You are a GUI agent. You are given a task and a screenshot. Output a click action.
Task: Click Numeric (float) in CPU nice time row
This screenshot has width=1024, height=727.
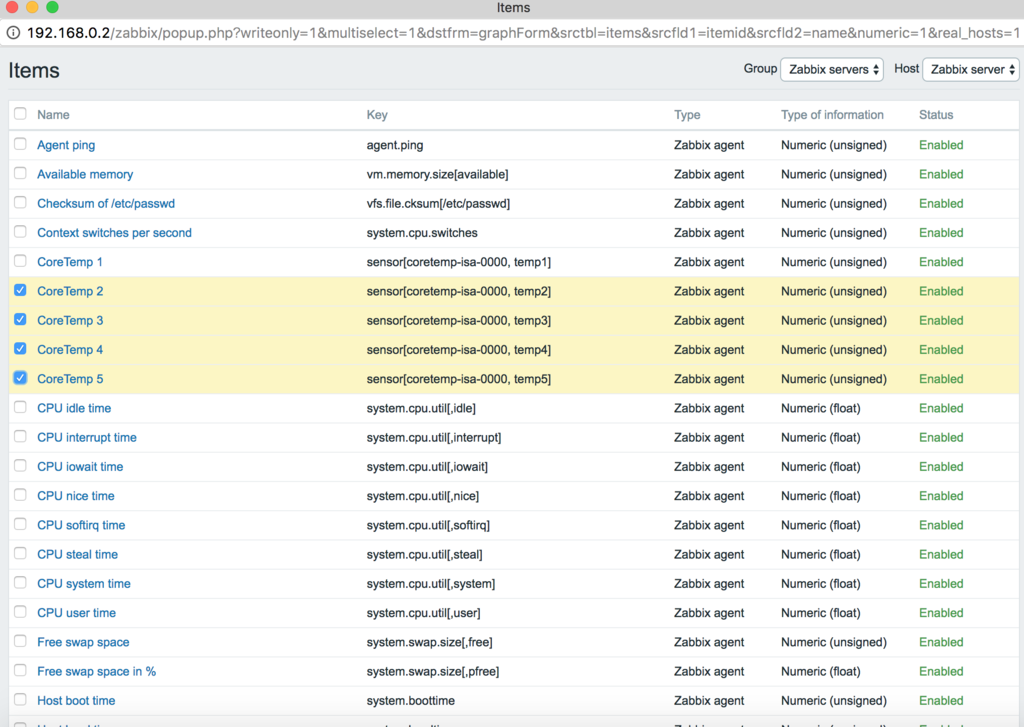click(x=820, y=496)
